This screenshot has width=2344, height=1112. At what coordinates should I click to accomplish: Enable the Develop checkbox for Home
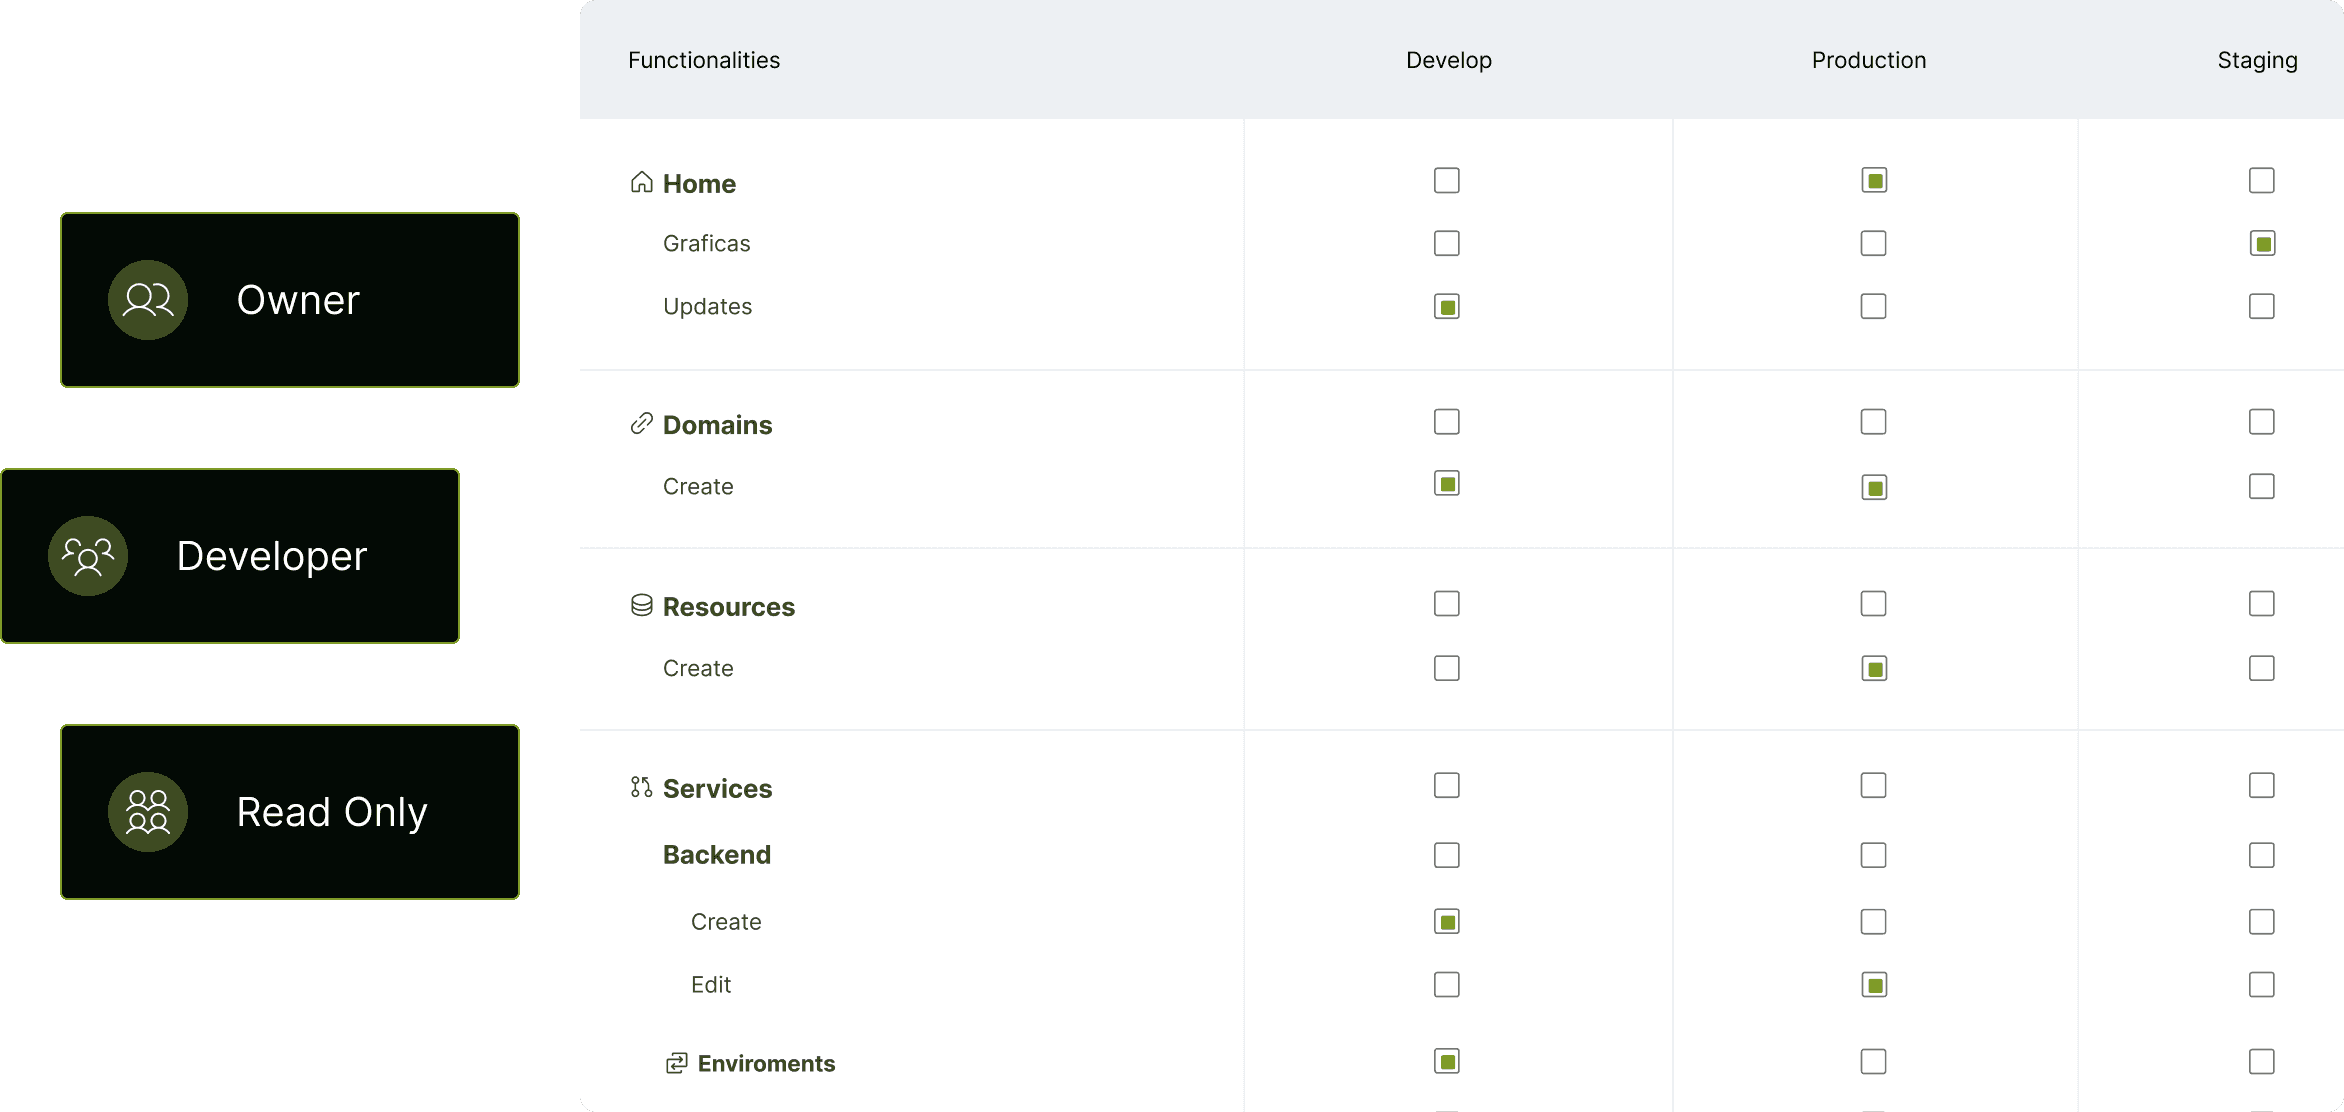tap(1447, 180)
